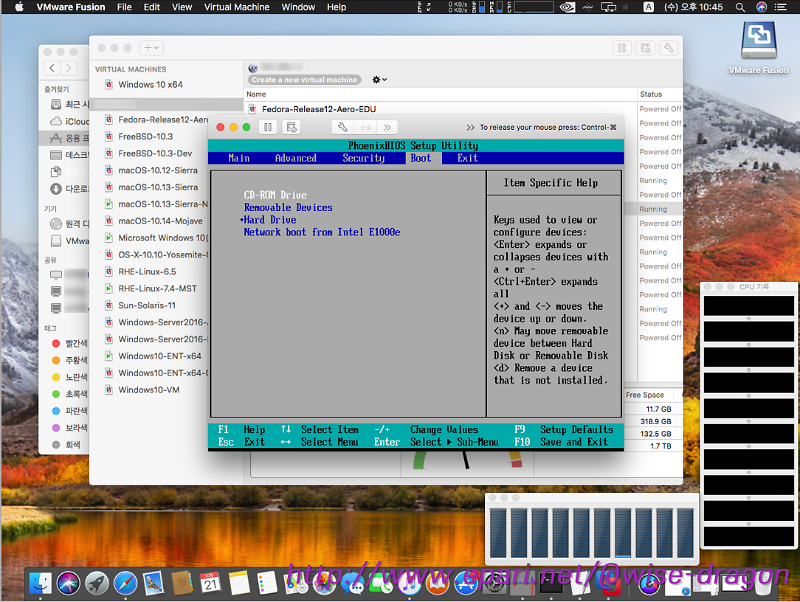
Task: Click the CPU 기록 window title
Action: 754,287
